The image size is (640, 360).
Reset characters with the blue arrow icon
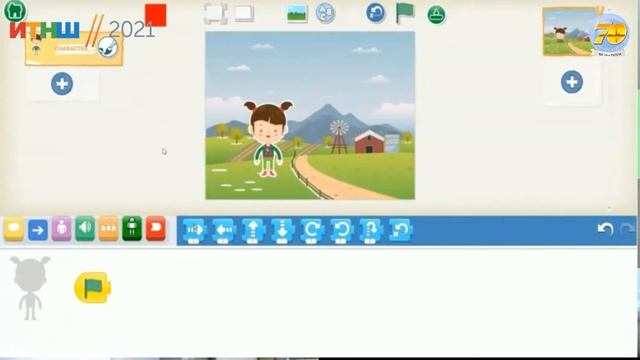click(x=375, y=13)
